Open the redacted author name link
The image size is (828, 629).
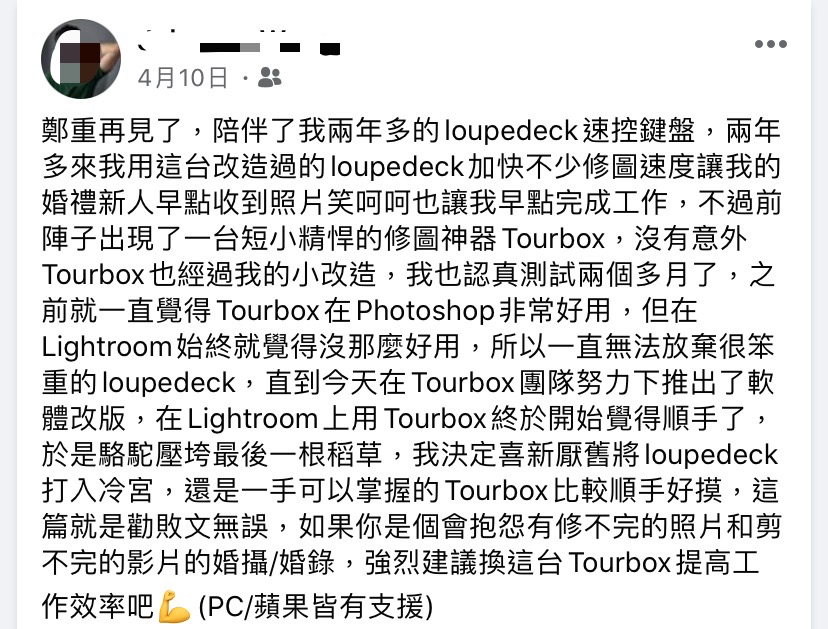(239, 45)
